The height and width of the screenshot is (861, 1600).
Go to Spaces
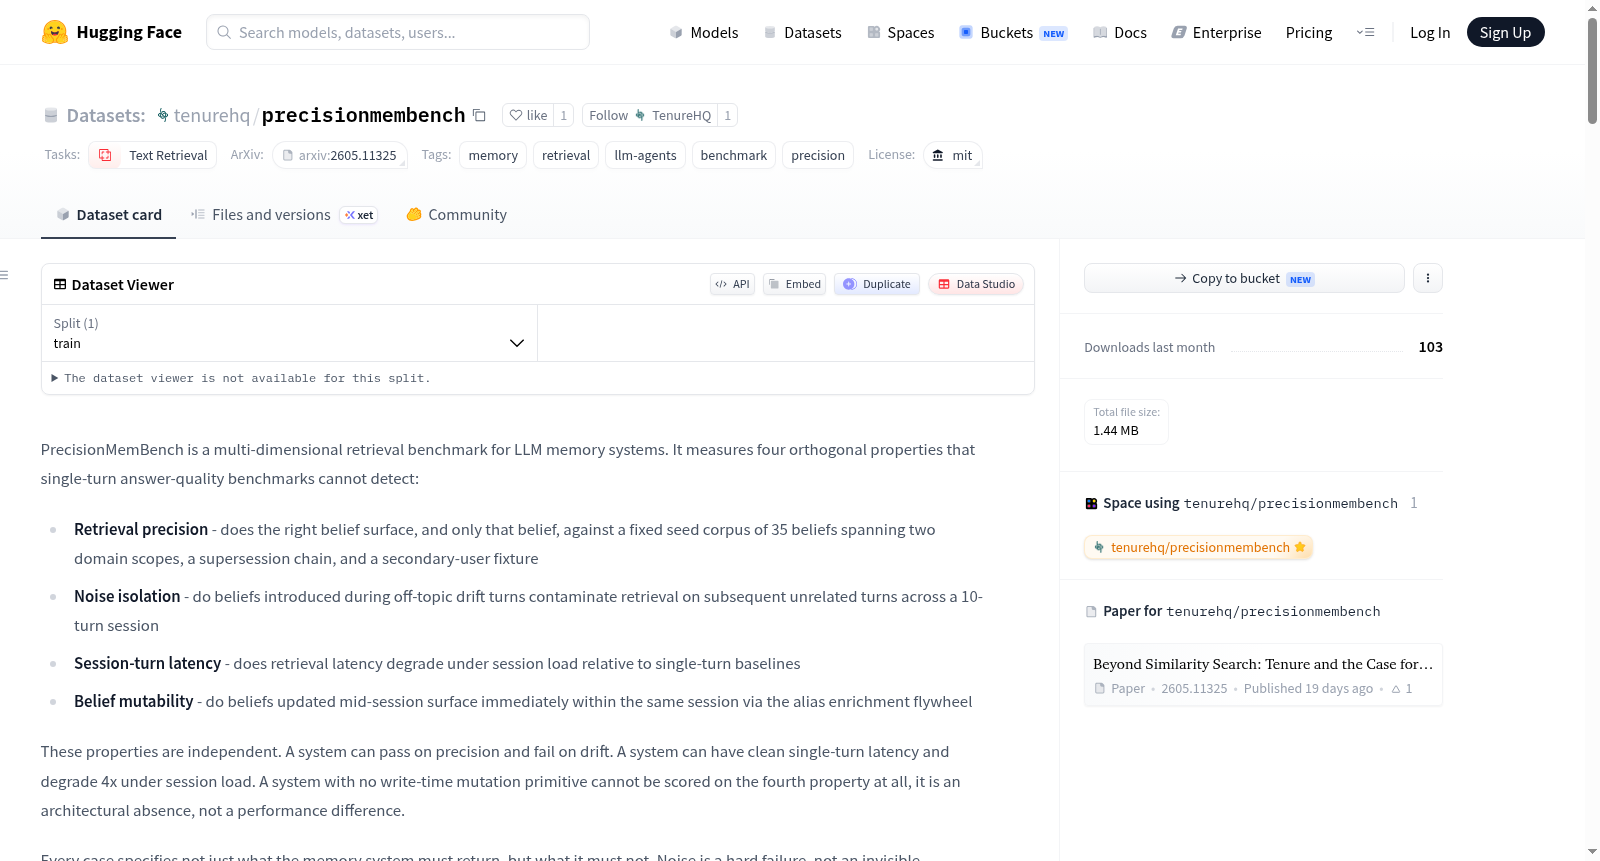pos(900,33)
